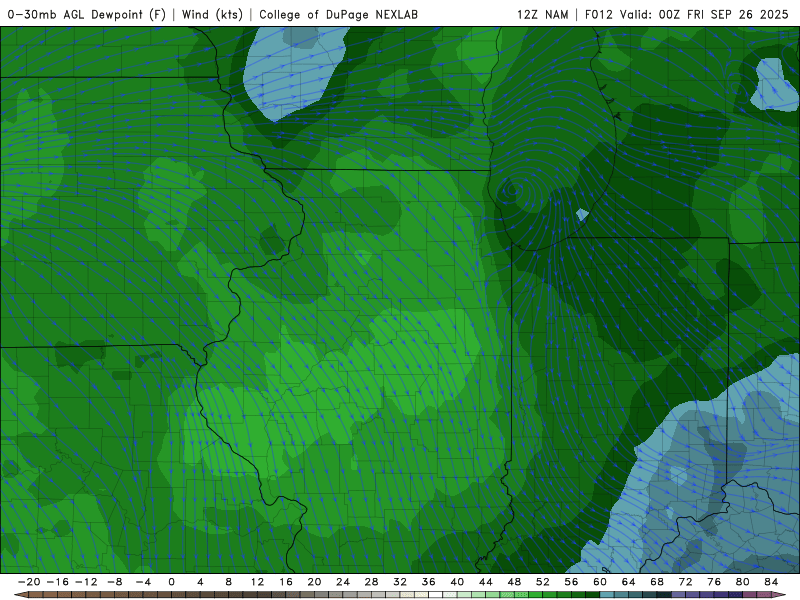
Task: Click the 44 value on the color scale
Action: coord(486,582)
